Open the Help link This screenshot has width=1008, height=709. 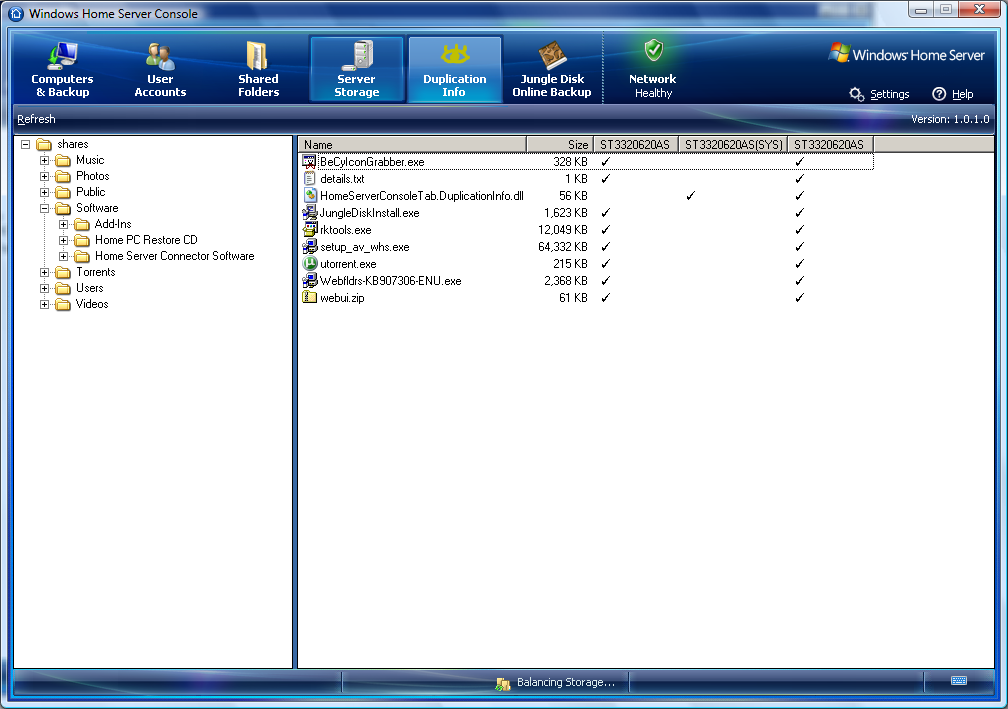tap(953, 94)
